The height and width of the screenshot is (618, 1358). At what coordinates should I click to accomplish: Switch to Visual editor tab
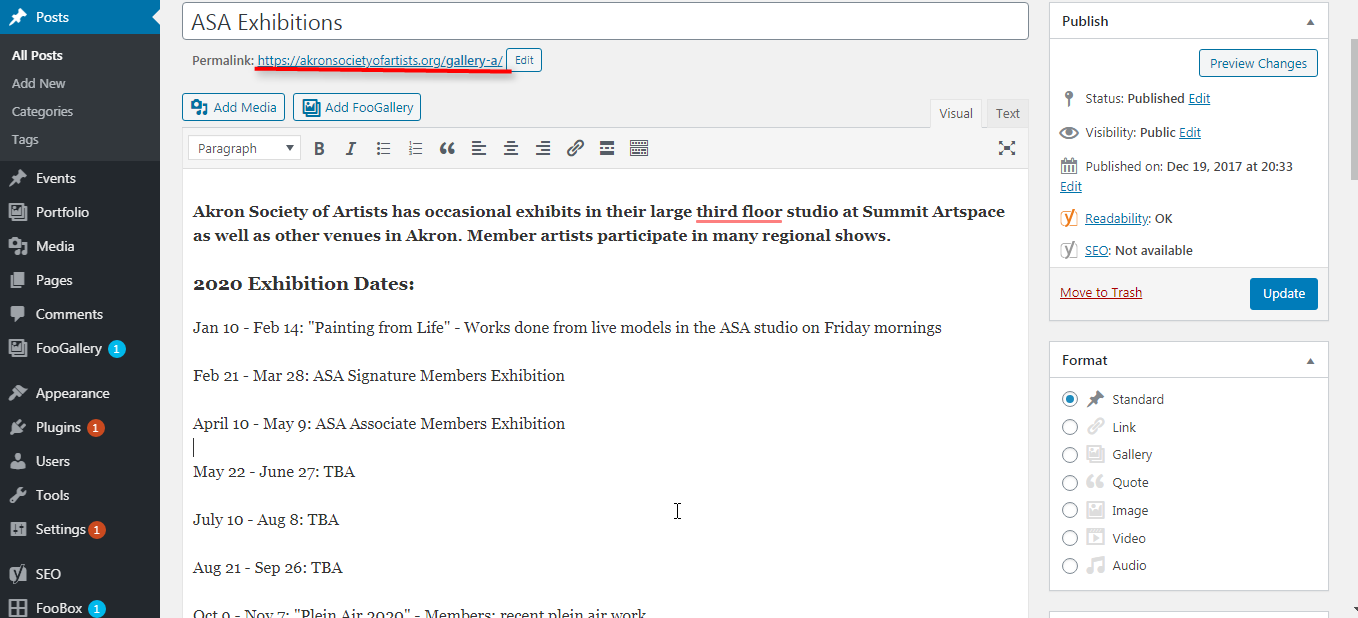pos(956,113)
